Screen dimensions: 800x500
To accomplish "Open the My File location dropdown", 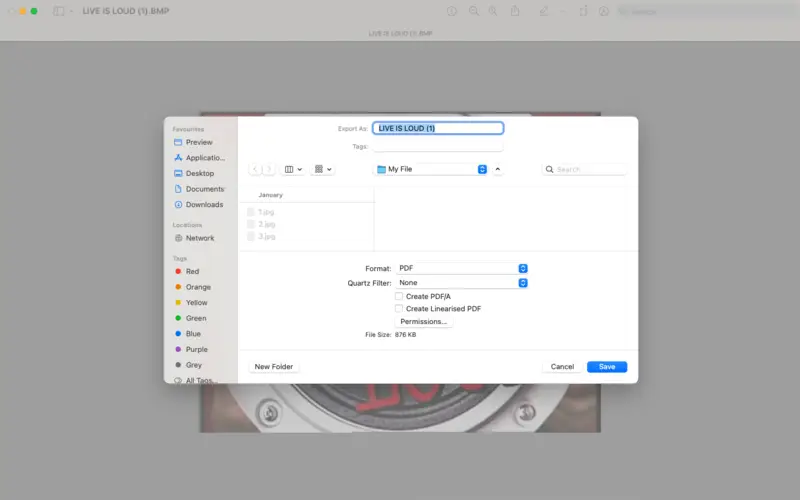I will pyautogui.click(x=432, y=169).
